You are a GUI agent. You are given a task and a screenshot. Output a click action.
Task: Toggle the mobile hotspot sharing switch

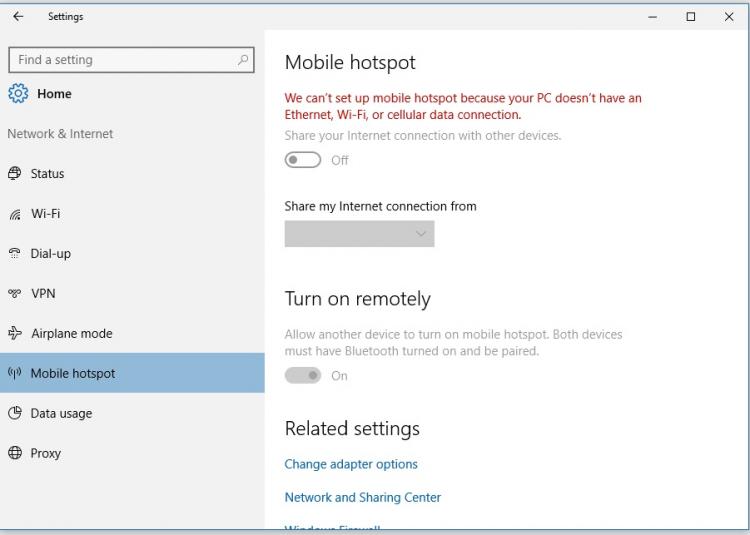(x=303, y=160)
